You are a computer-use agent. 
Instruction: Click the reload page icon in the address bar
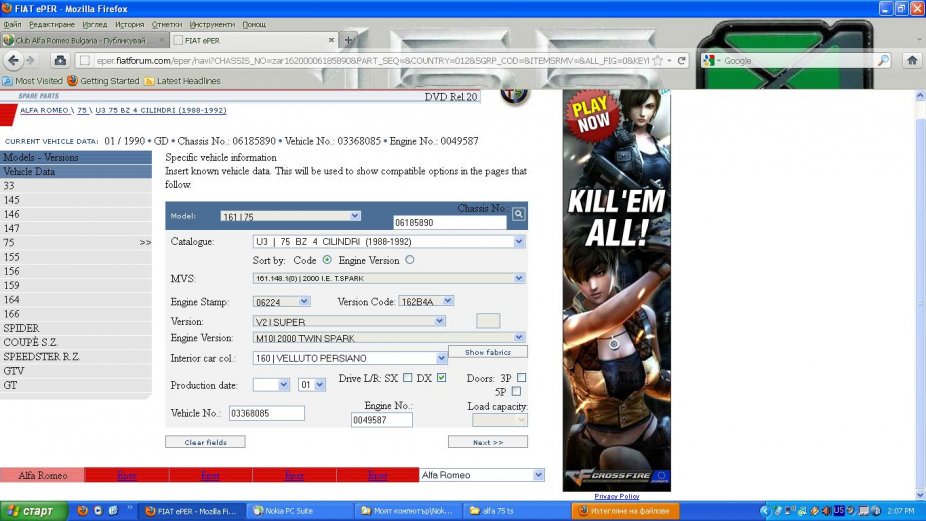click(x=682, y=60)
